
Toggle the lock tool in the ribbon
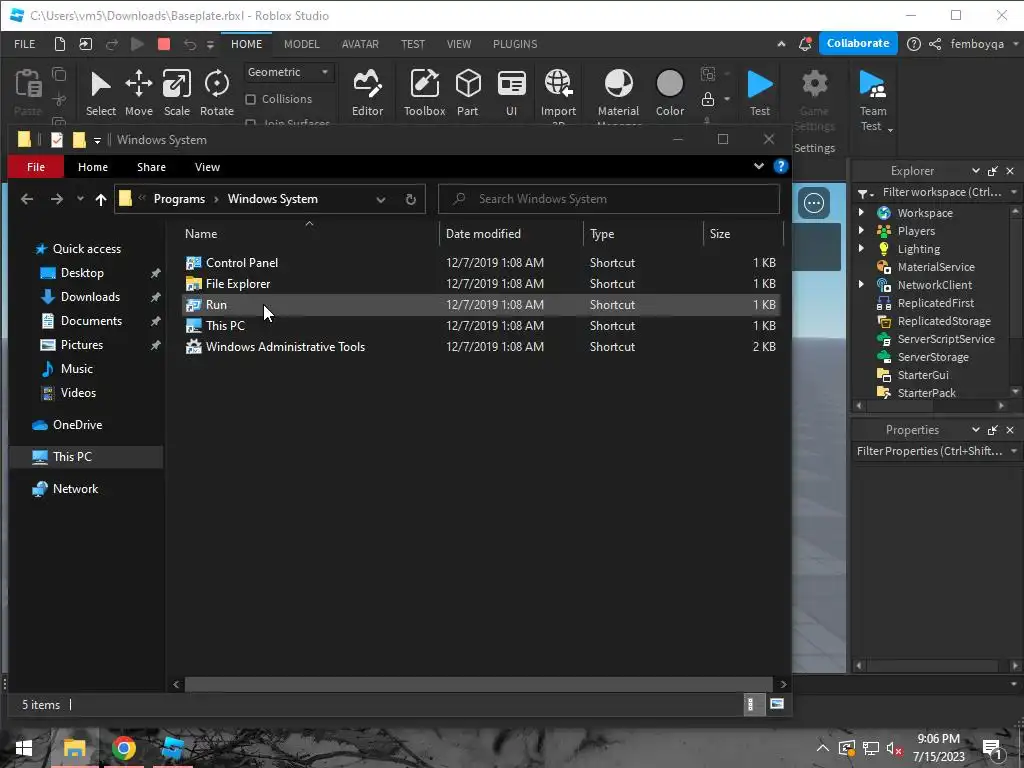click(708, 99)
